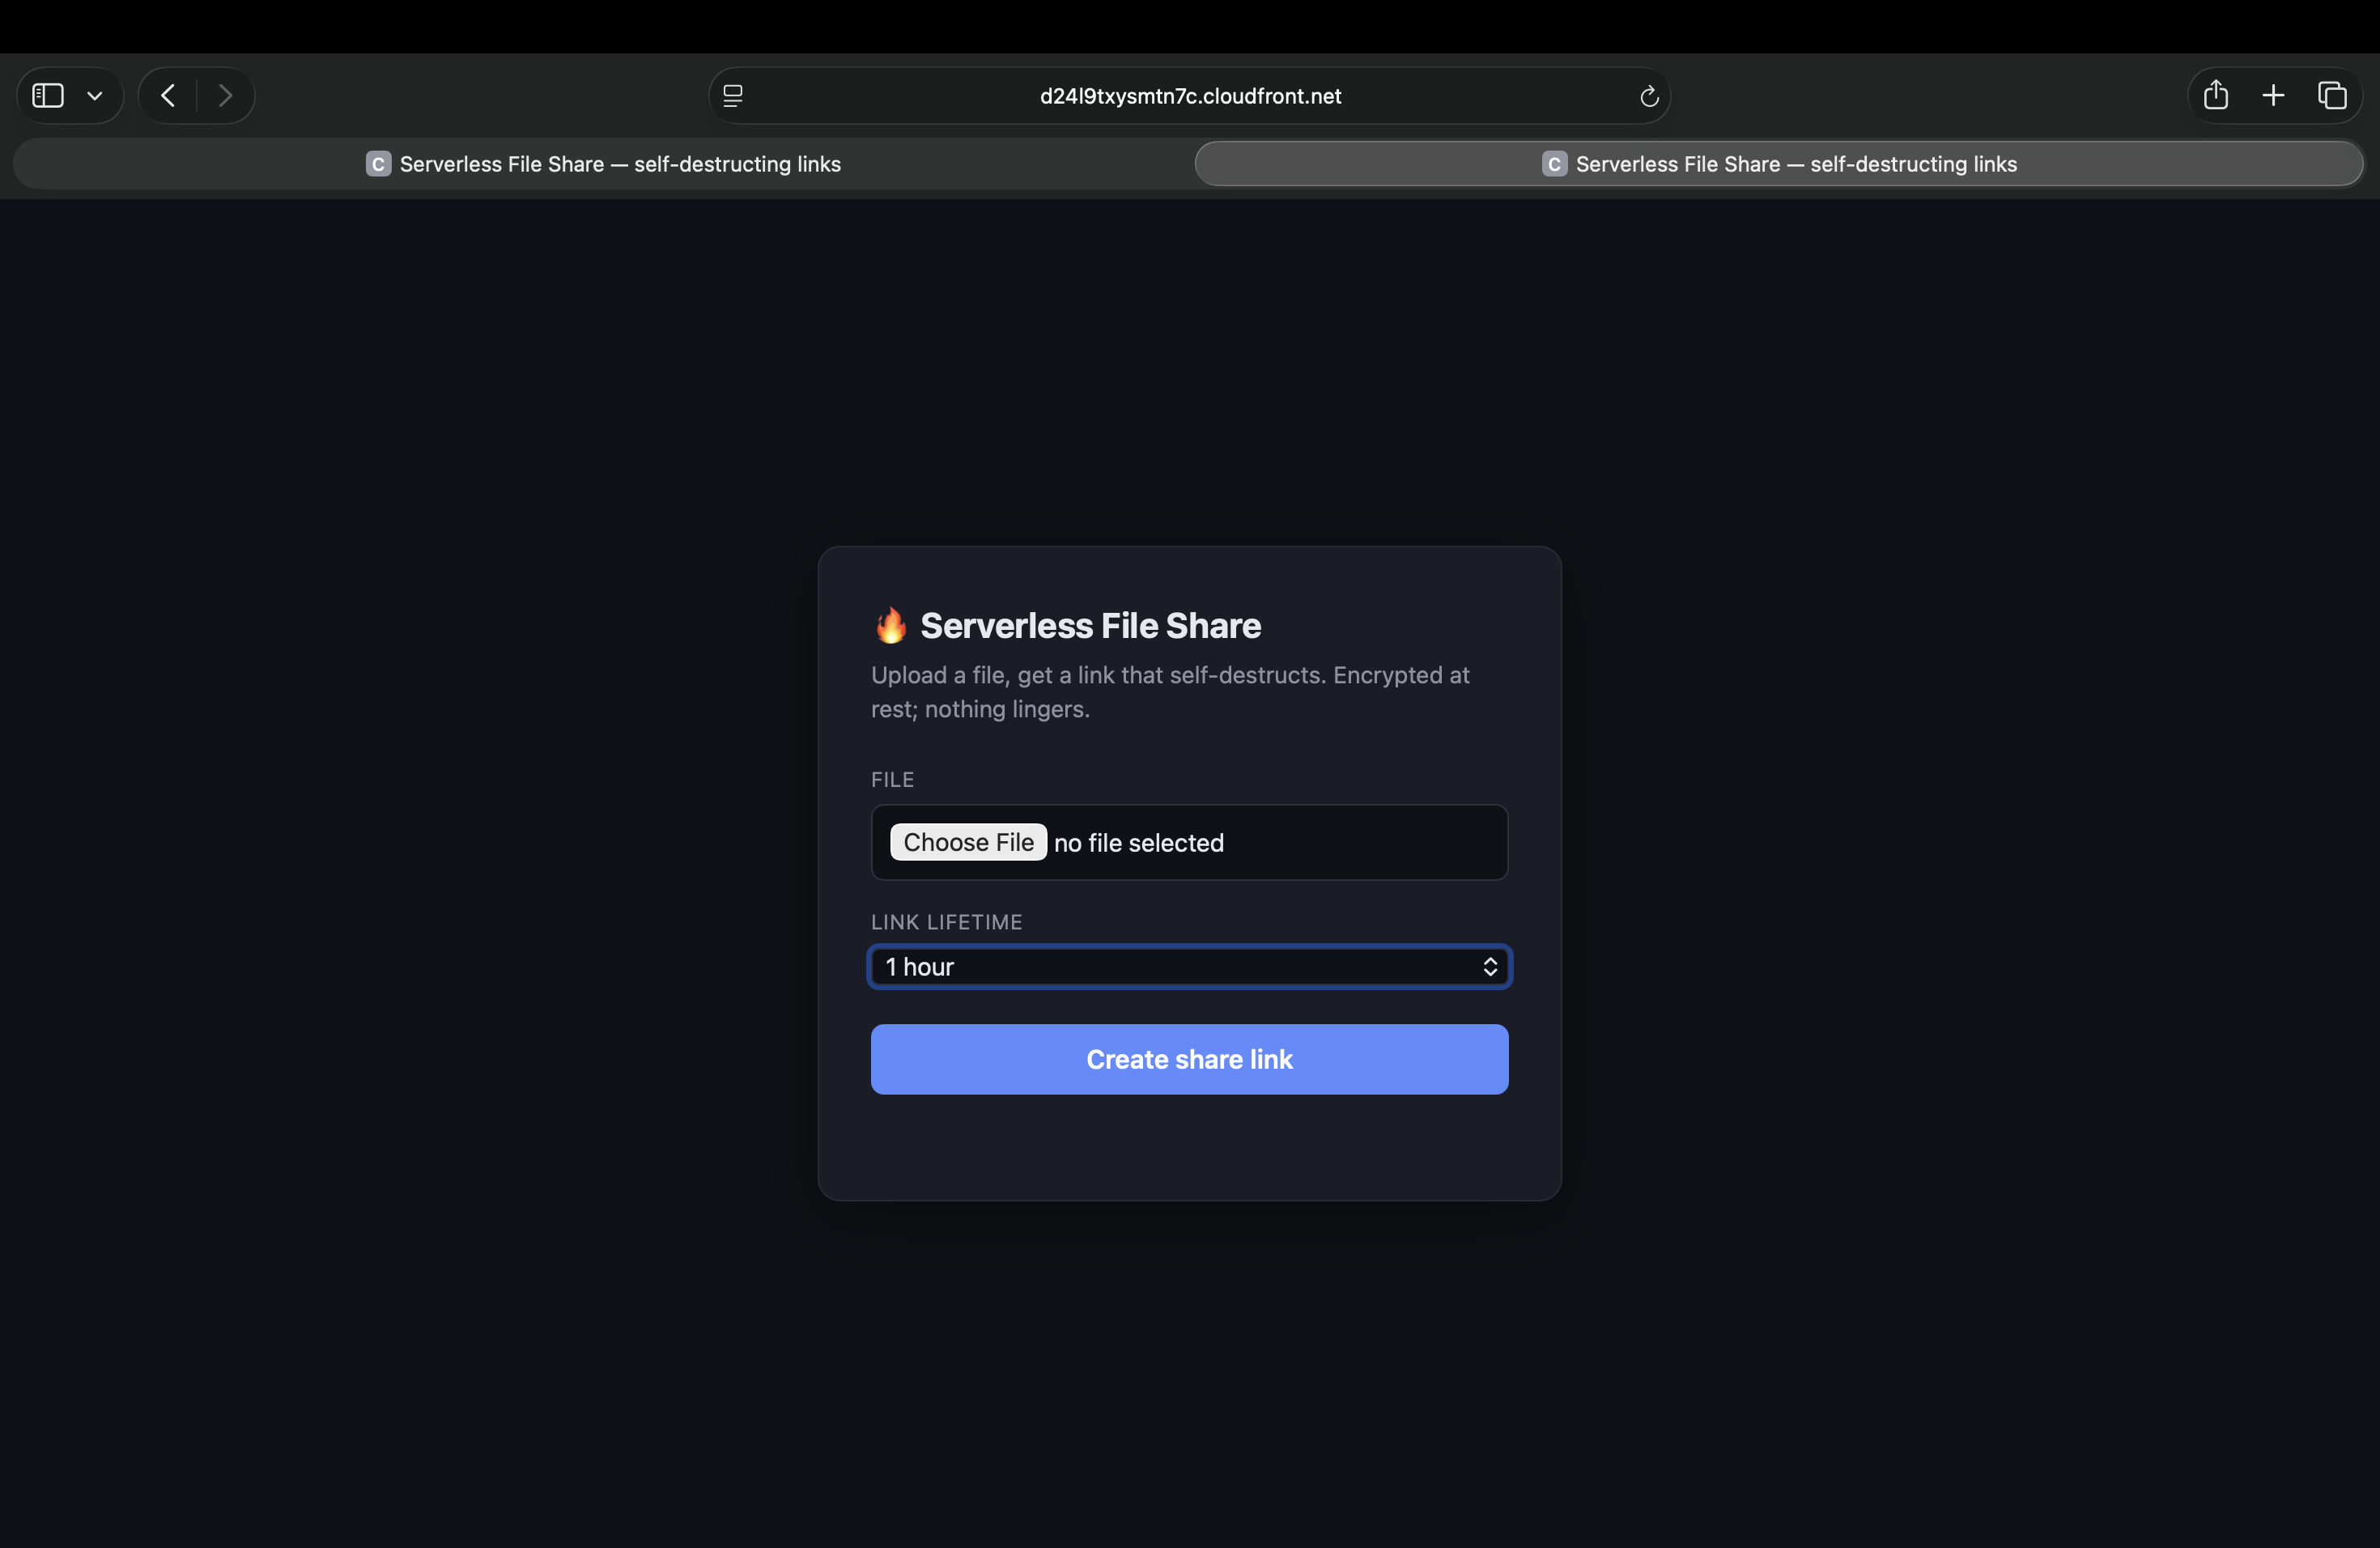
Task: Open the sidebar tab group dropdown arrow
Action: pos(95,96)
